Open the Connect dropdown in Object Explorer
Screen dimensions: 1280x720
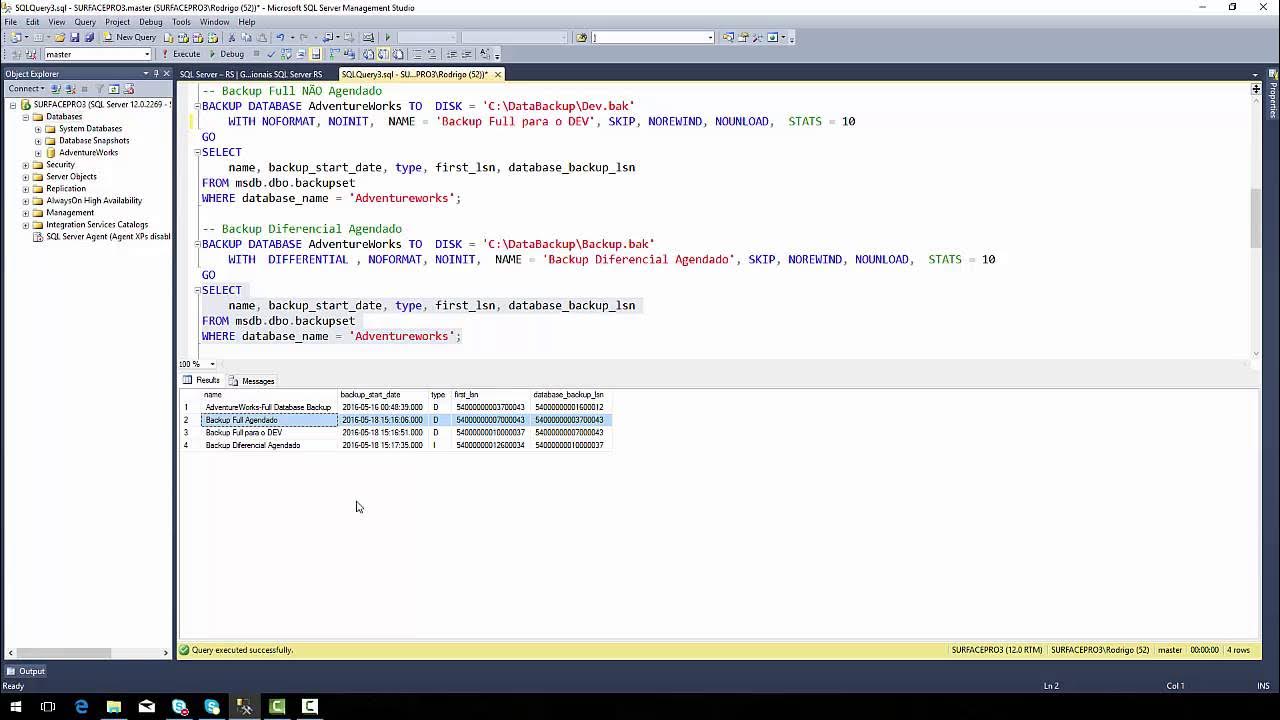(x=26, y=89)
